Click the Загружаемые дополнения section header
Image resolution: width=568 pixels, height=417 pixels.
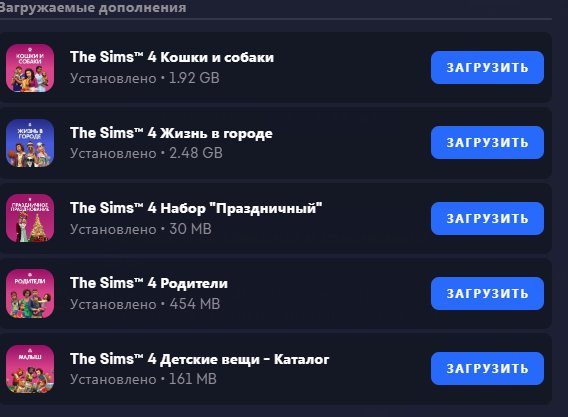pyautogui.click(x=93, y=8)
